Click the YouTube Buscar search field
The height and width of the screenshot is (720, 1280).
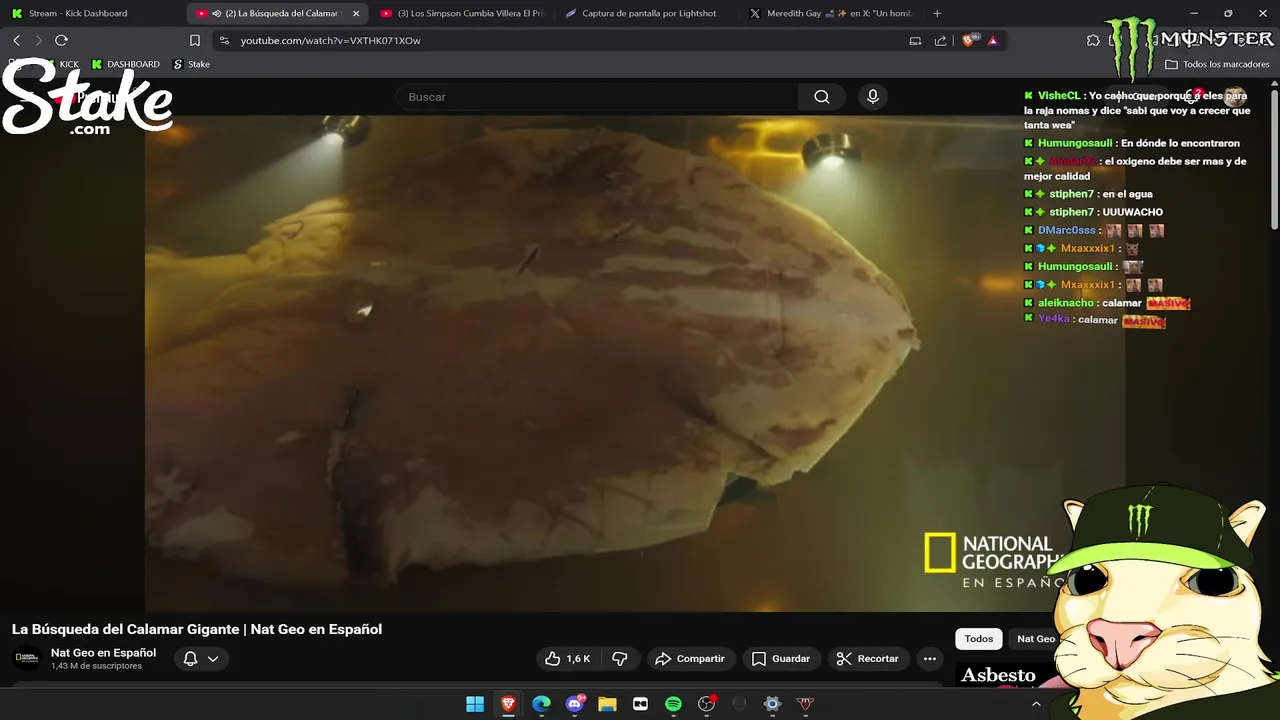click(597, 97)
